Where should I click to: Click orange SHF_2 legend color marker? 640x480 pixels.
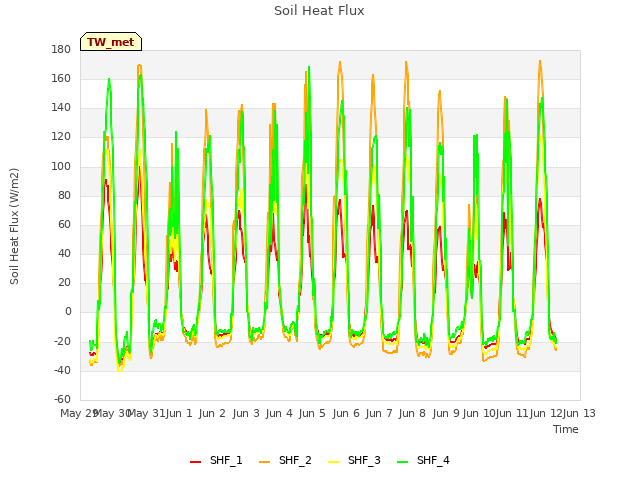[264, 462]
